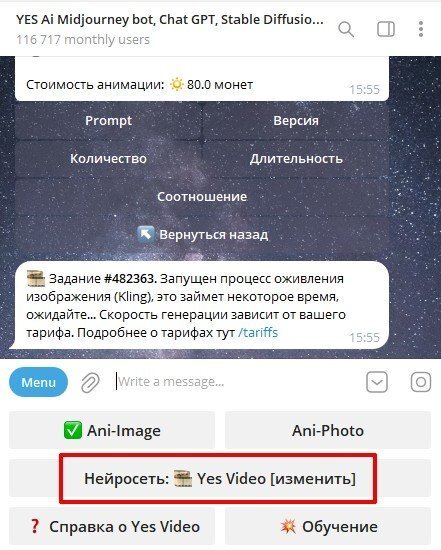Click the film icon next to Задание #482363

pyautogui.click(x=36, y=279)
